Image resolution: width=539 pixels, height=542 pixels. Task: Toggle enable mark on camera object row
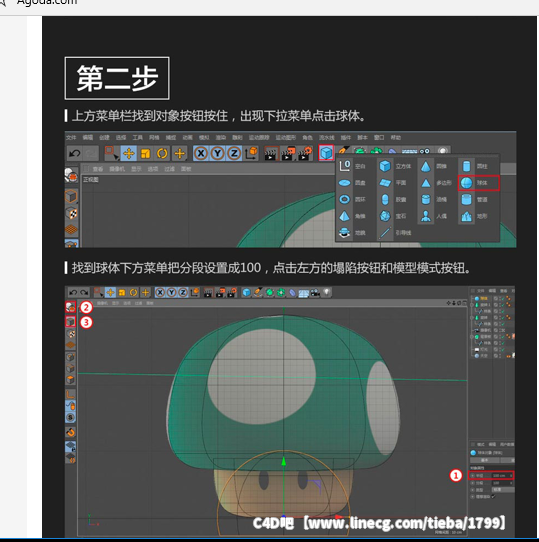[502, 330]
